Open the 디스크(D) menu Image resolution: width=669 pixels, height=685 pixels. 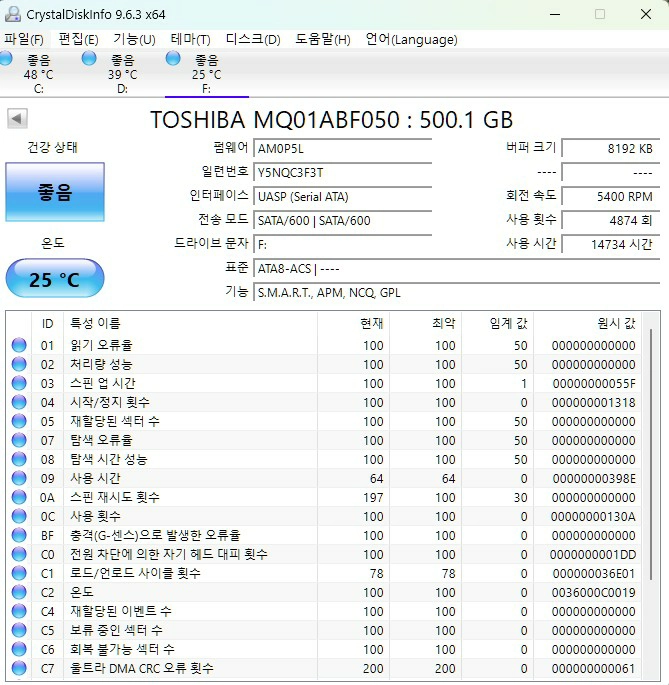[253, 40]
